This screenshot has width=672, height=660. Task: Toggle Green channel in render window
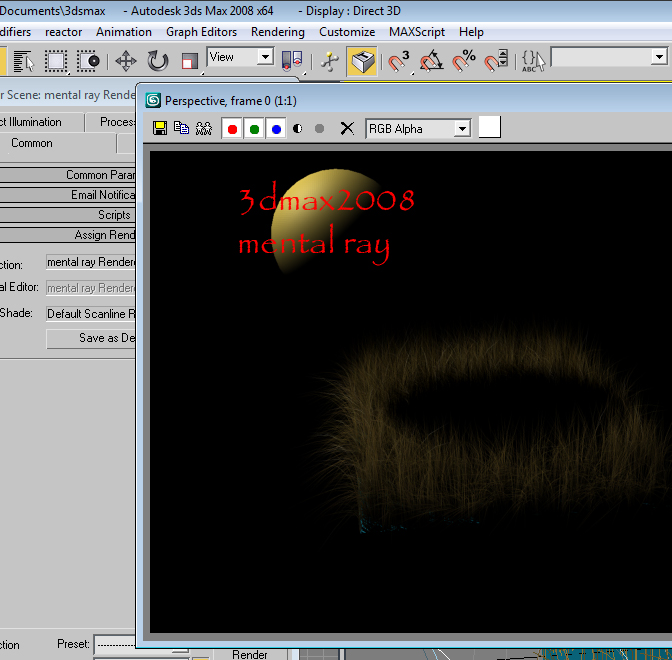pyautogui.click(x=254, y=129)
